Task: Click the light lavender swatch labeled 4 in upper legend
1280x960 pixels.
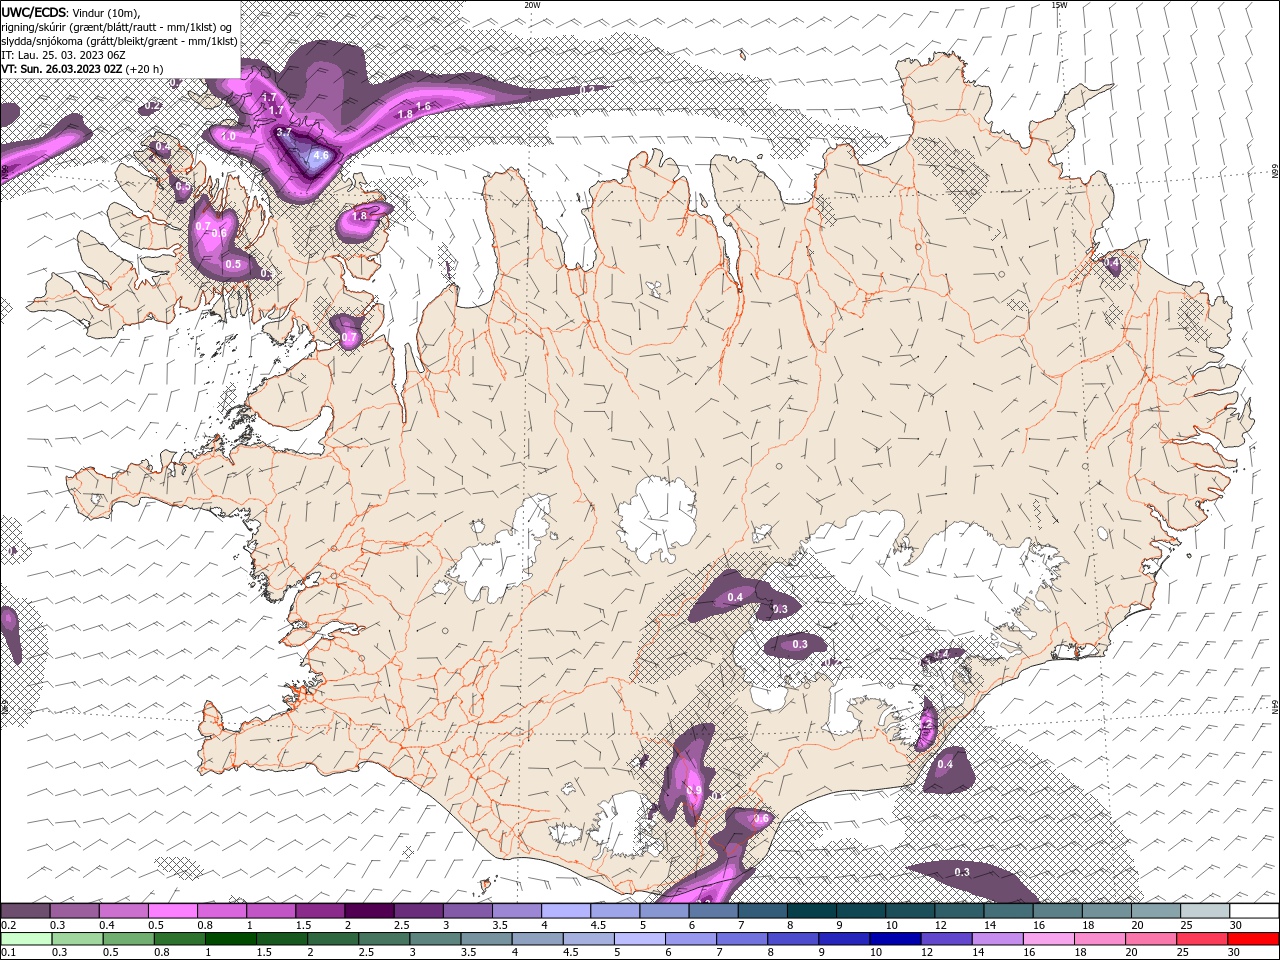Action: tap(565, 911)
